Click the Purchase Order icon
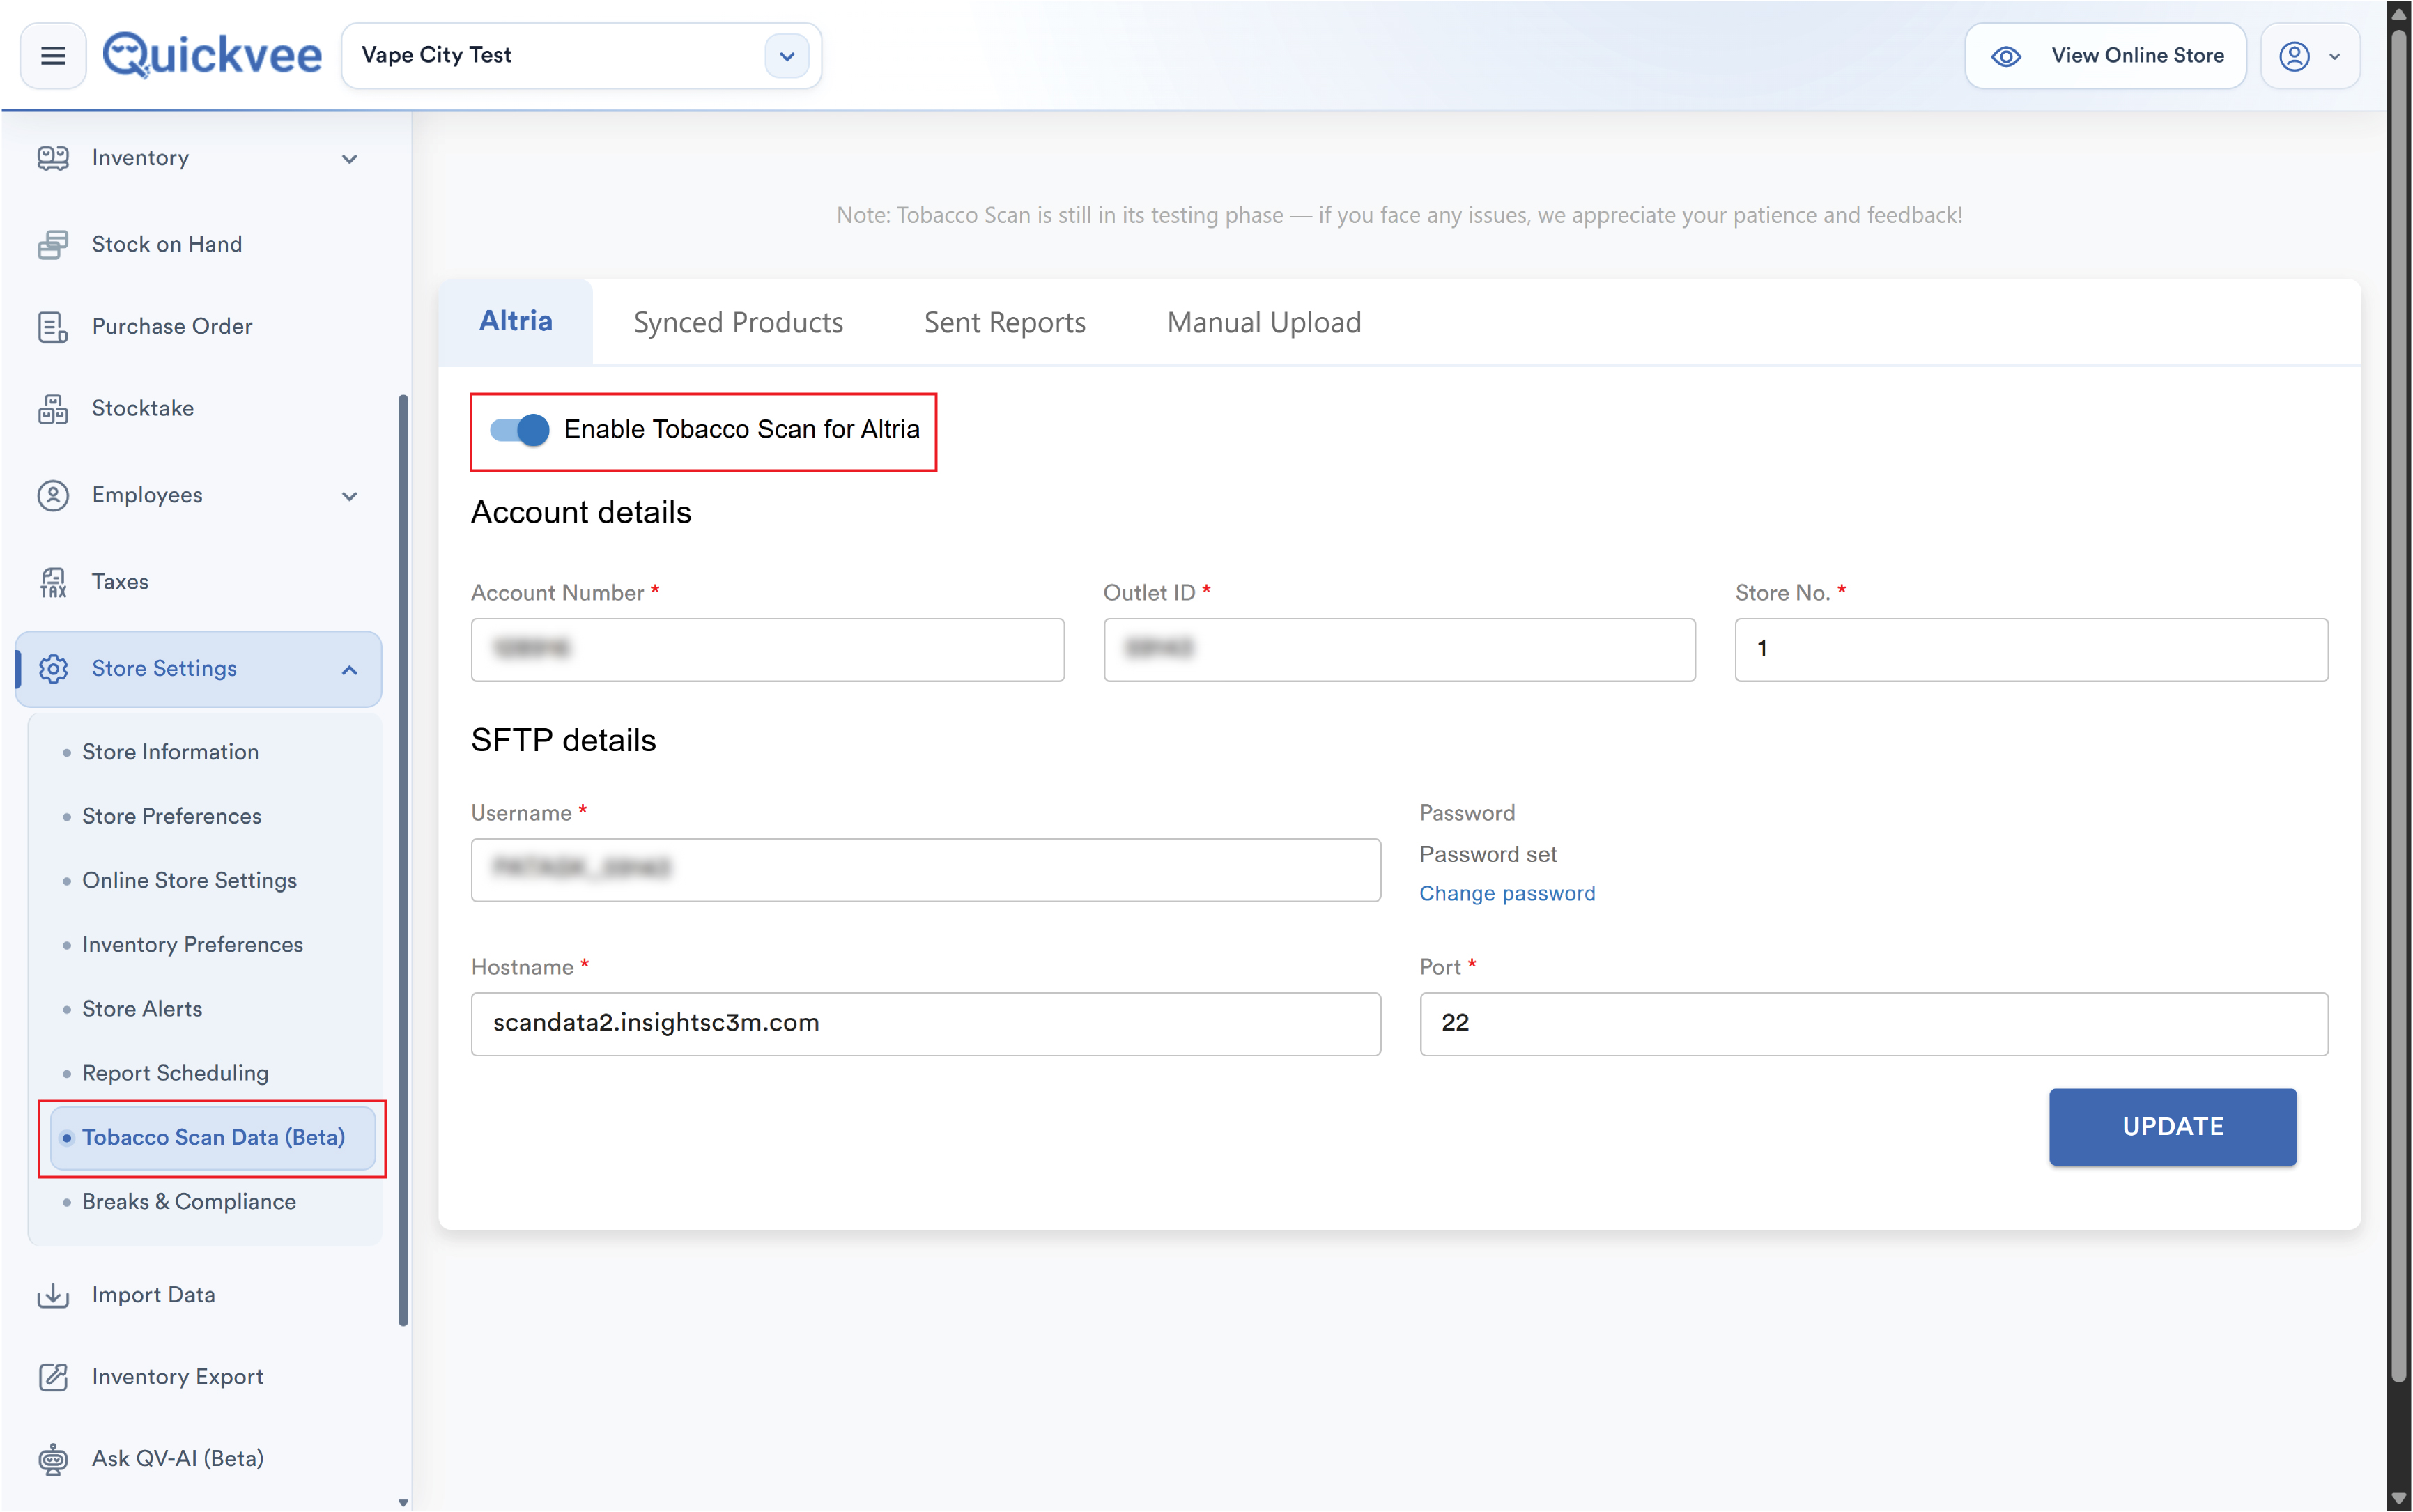The image size is (2413, 1512). click(x=53, y=327)
